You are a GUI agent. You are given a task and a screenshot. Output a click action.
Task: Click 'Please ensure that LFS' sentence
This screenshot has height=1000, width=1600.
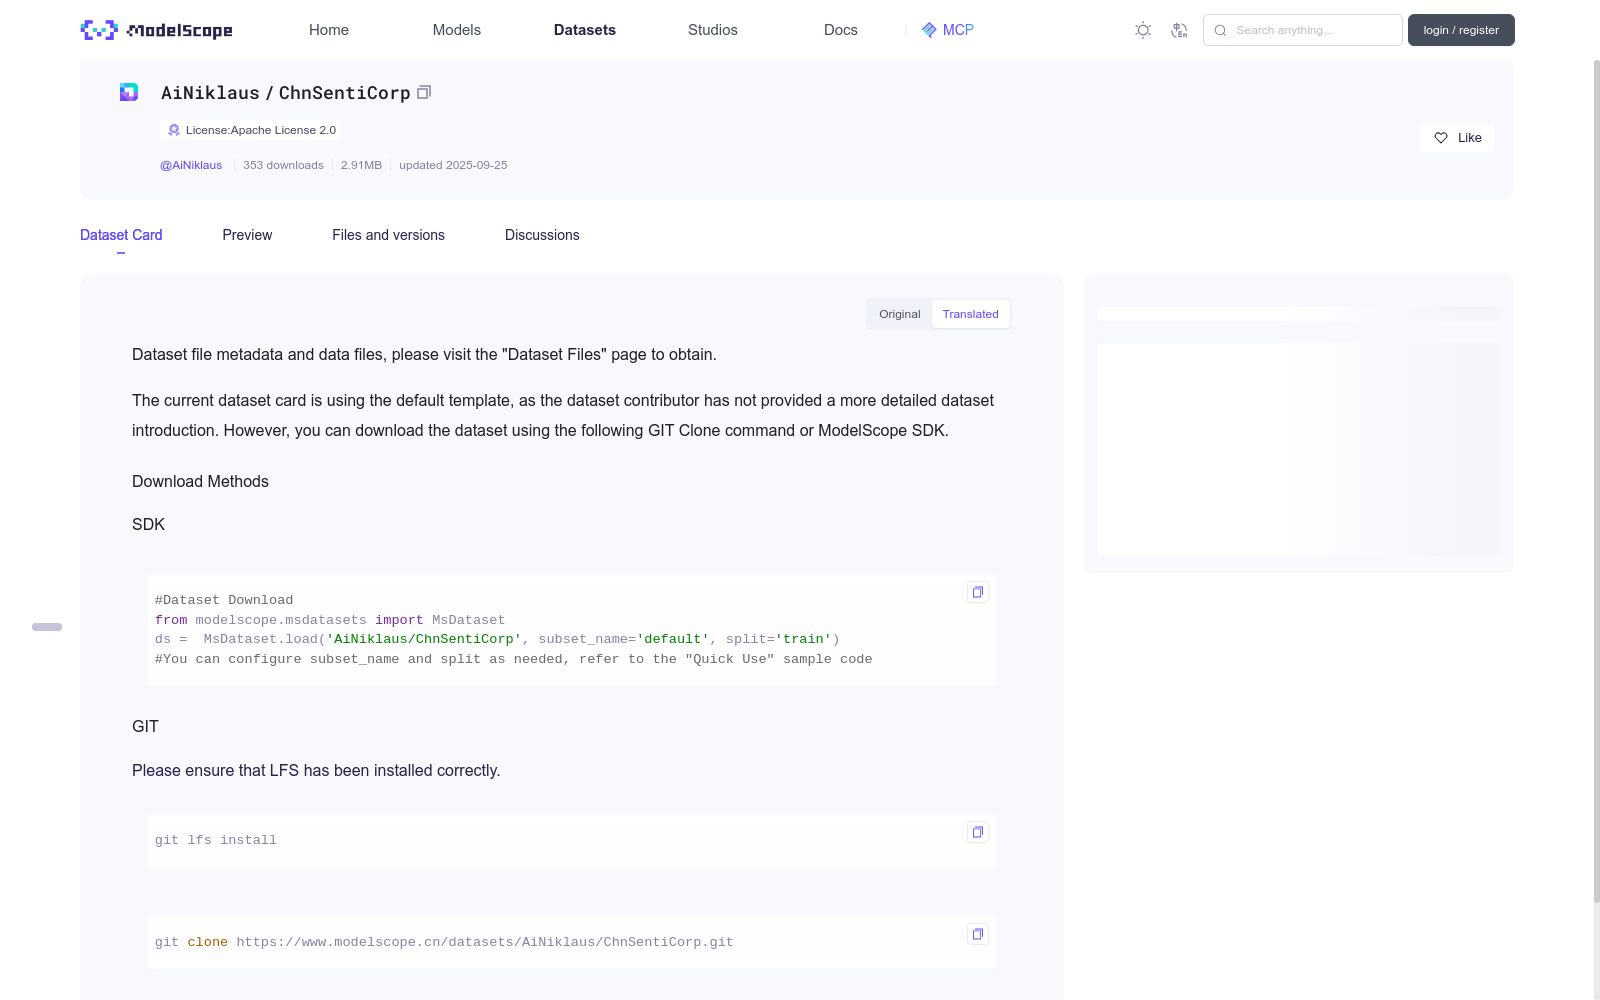[316, 771]
